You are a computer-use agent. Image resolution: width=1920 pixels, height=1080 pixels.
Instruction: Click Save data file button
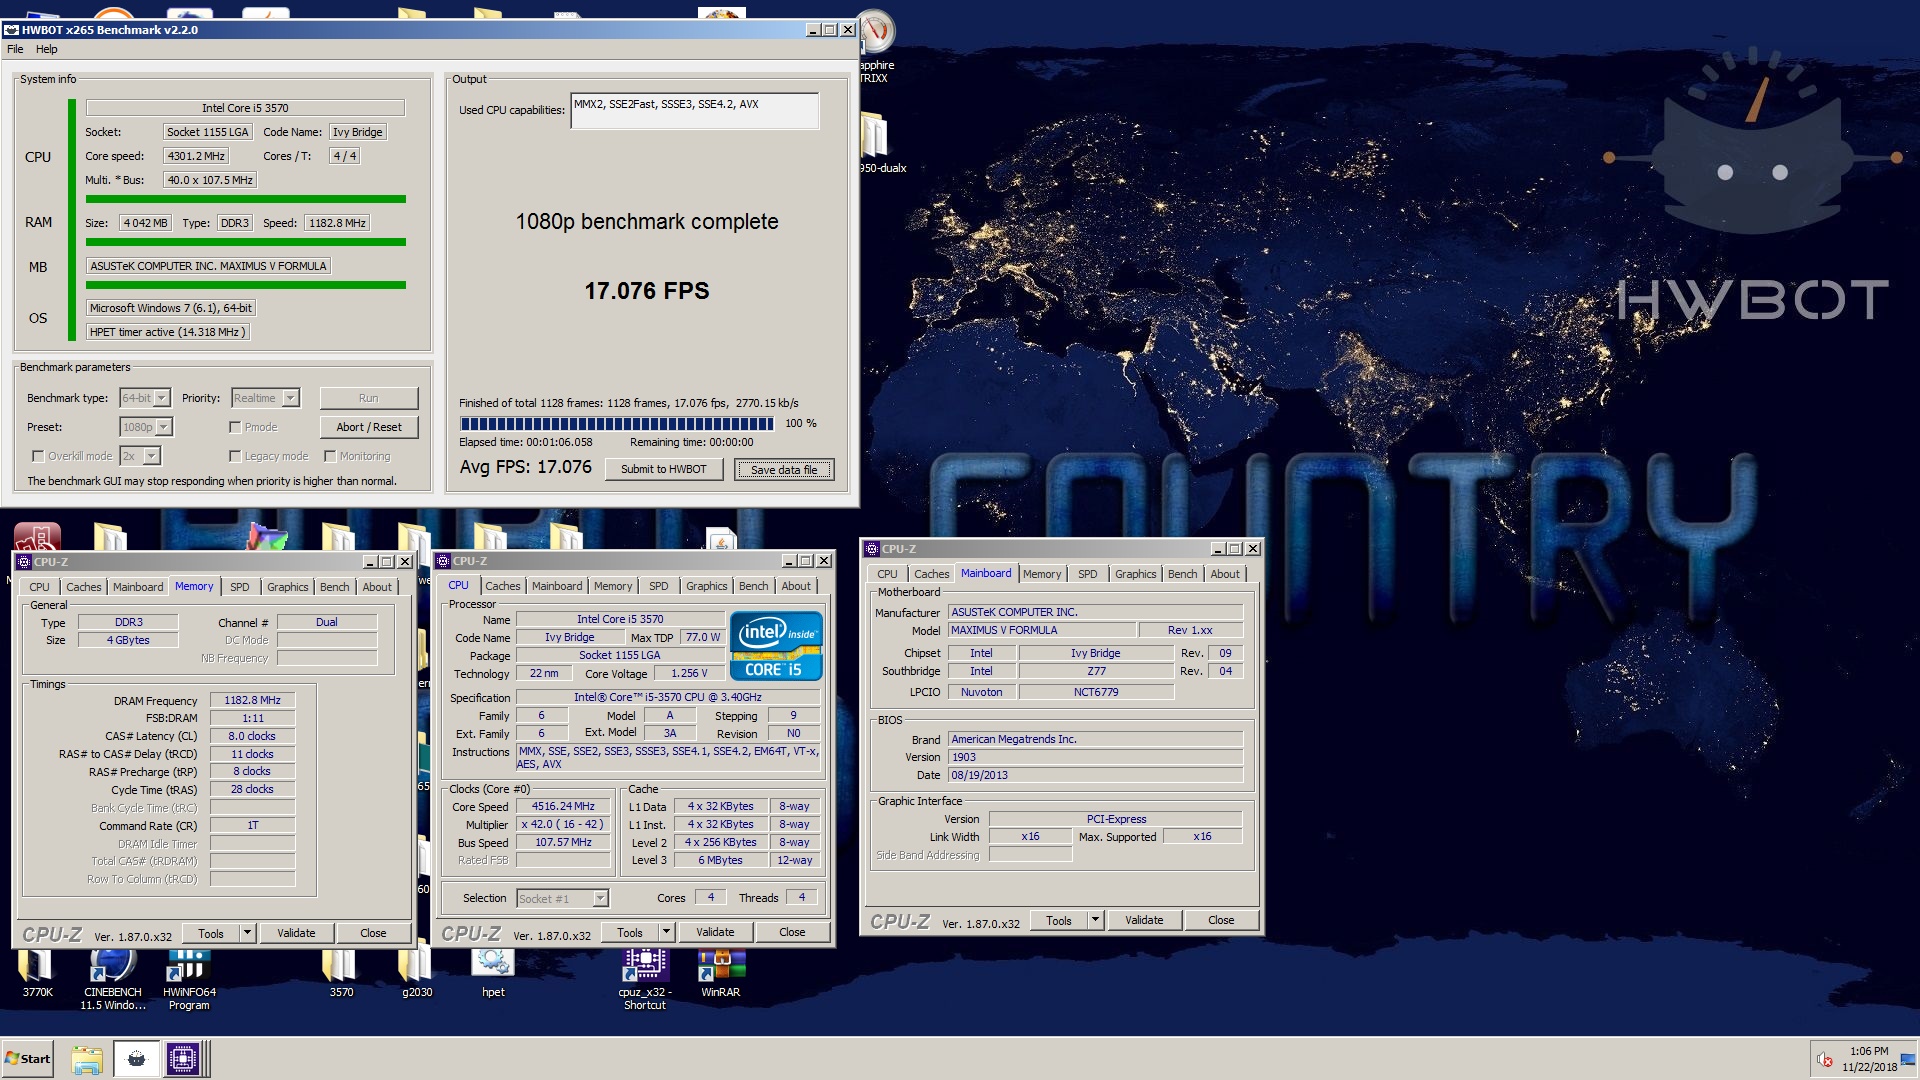click(x=784, y=469)
